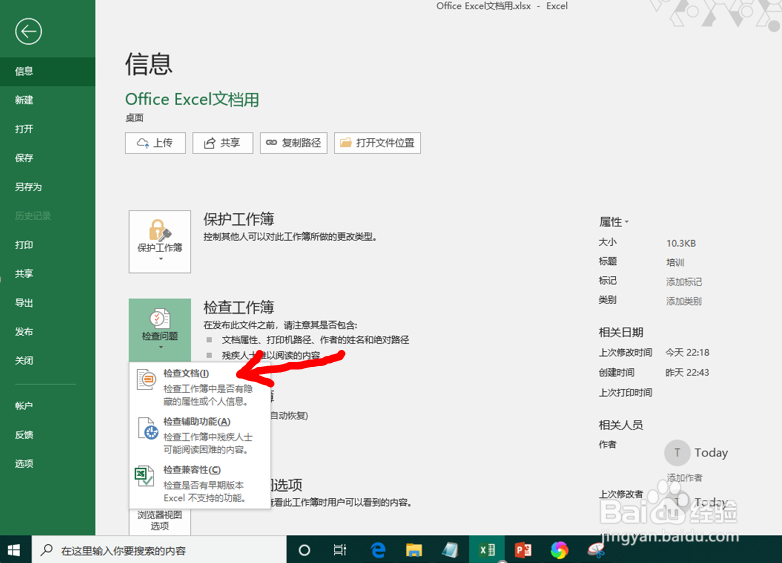The image size is (782, 563).
Task: Click the 上传 upload button
Action: point(155,143)
